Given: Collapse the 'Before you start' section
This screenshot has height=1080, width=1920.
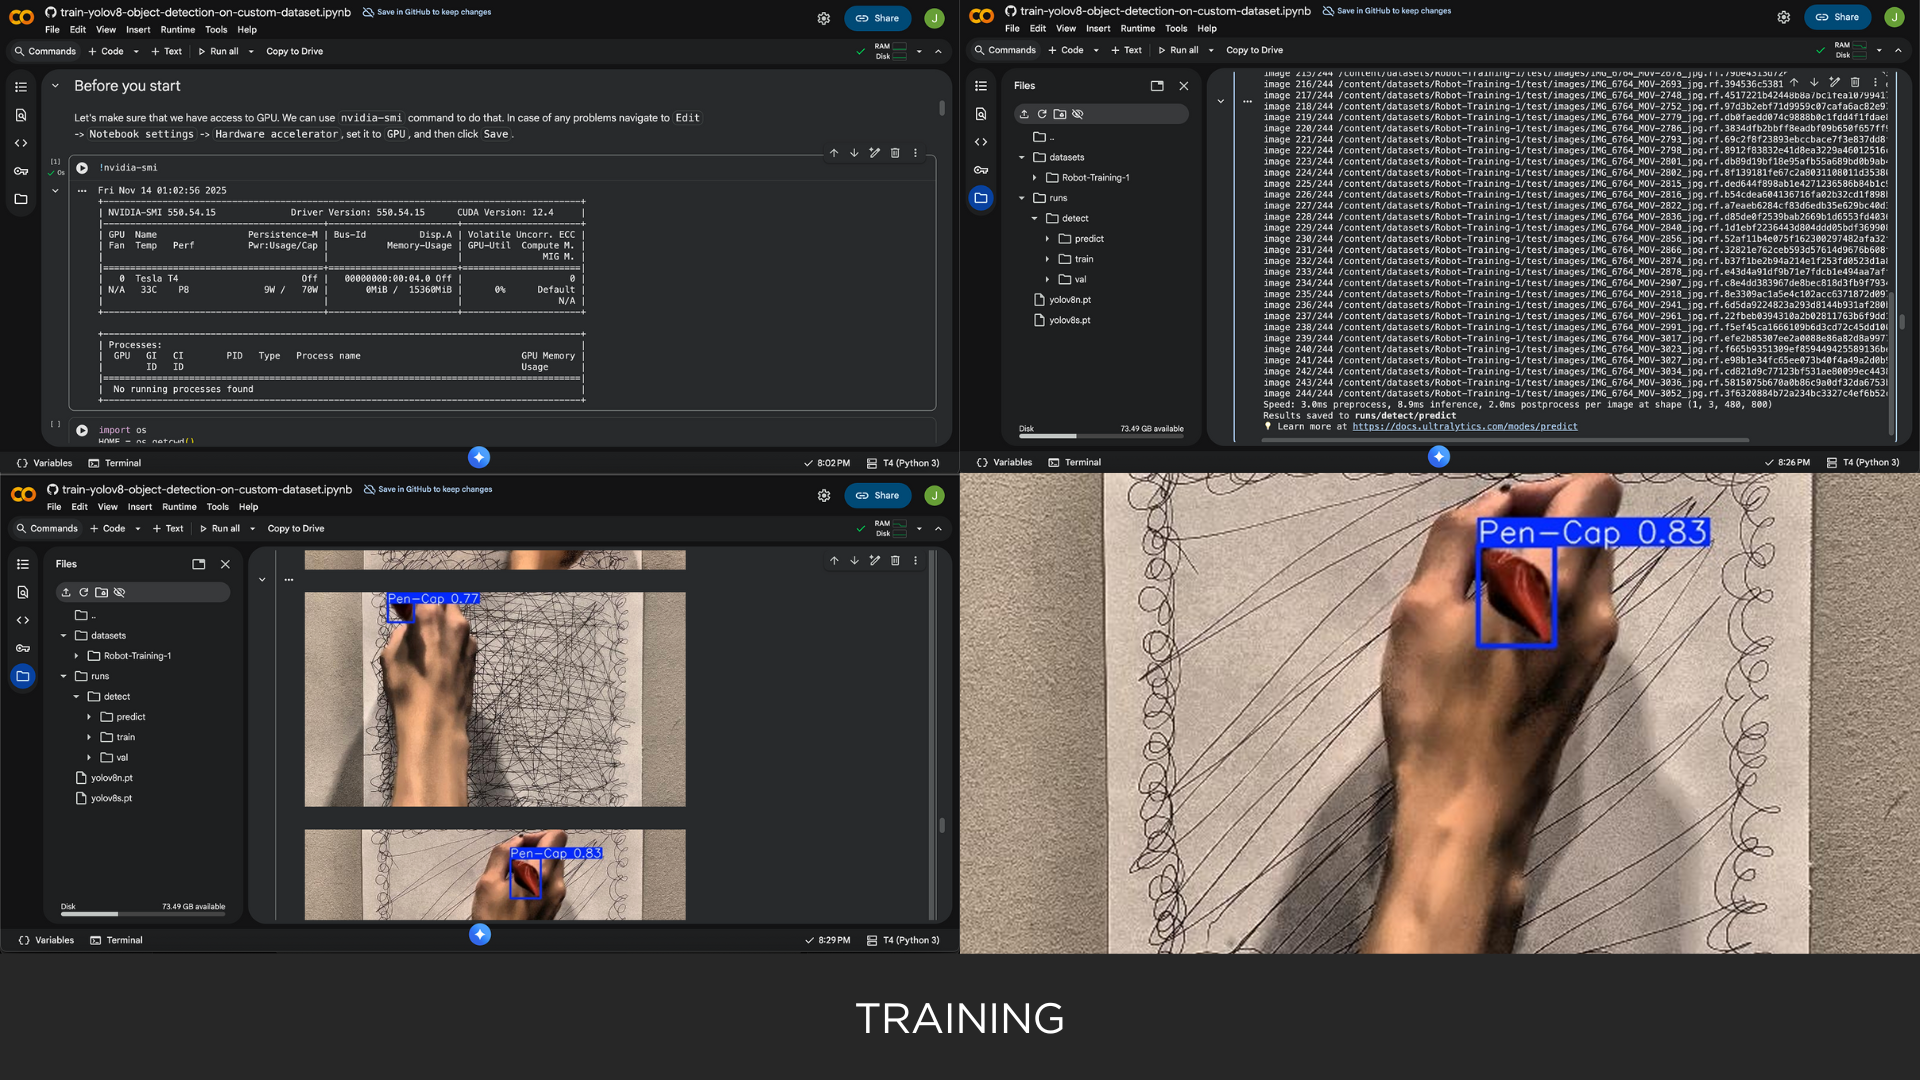Looking at the screenshot, I should point(55,86).
